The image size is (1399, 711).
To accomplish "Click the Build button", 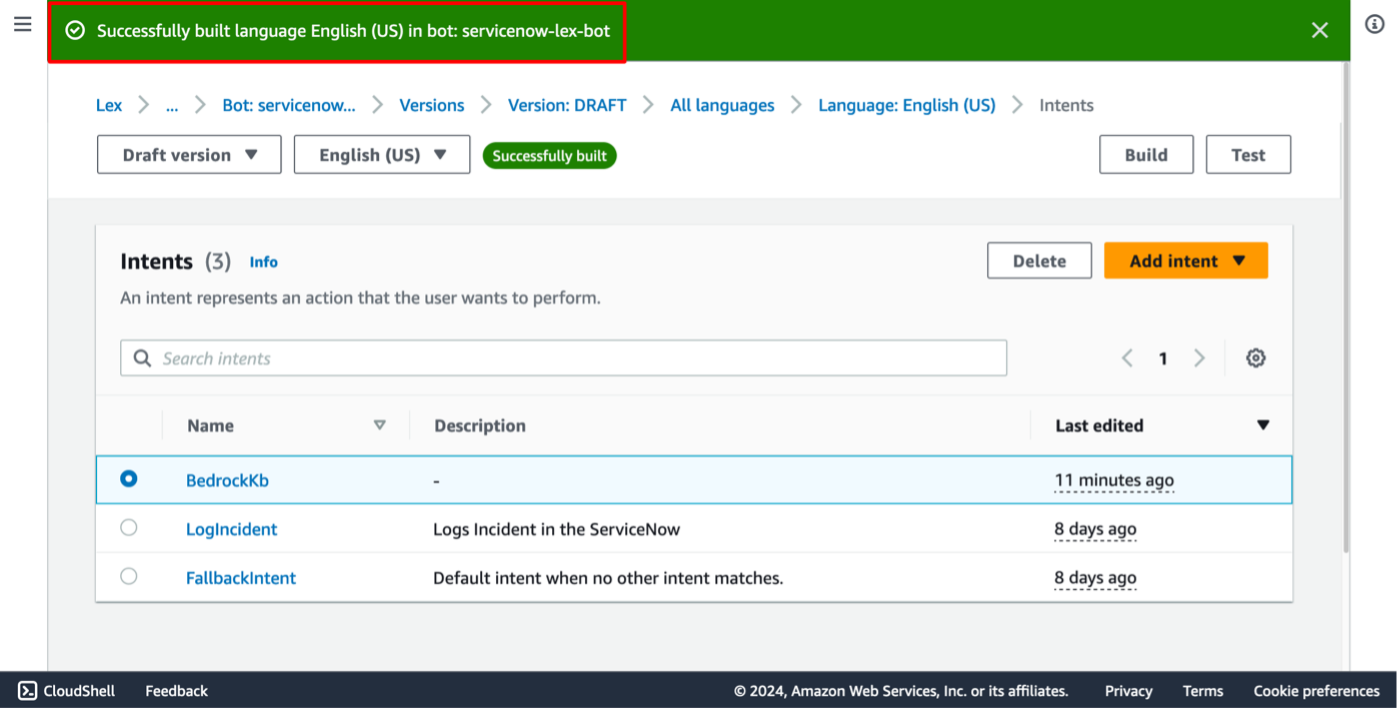I will pos(1146,155).
